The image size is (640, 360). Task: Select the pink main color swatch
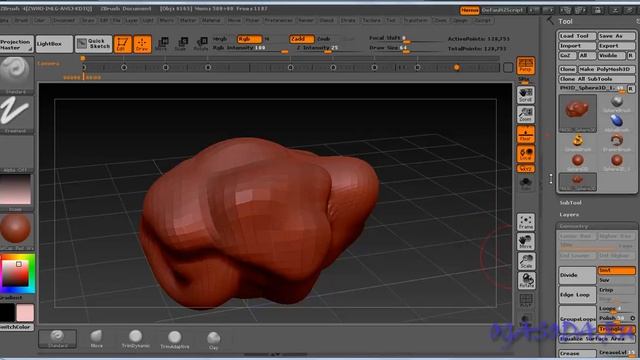point(25,313)
